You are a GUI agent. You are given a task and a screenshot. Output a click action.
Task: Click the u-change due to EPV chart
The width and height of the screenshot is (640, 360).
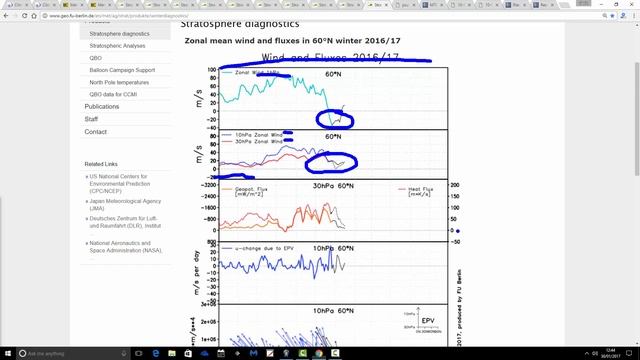pos(333,273)
